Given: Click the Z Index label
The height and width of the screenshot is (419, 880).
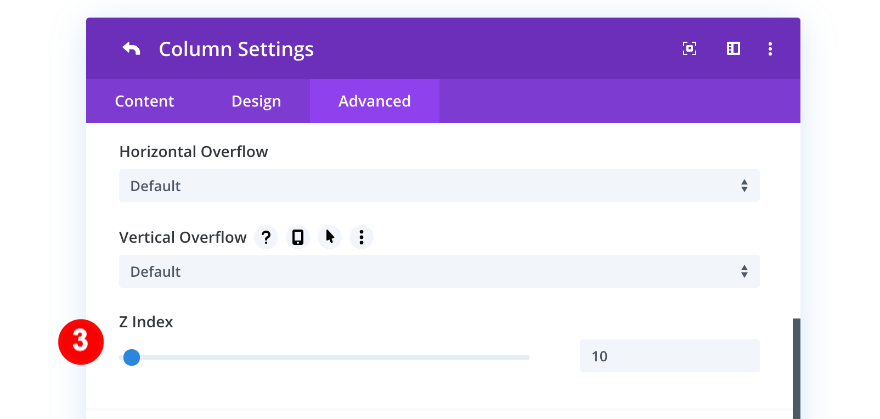Looking at the screenshot, I should pyautogui.click(x=146, y=322).
